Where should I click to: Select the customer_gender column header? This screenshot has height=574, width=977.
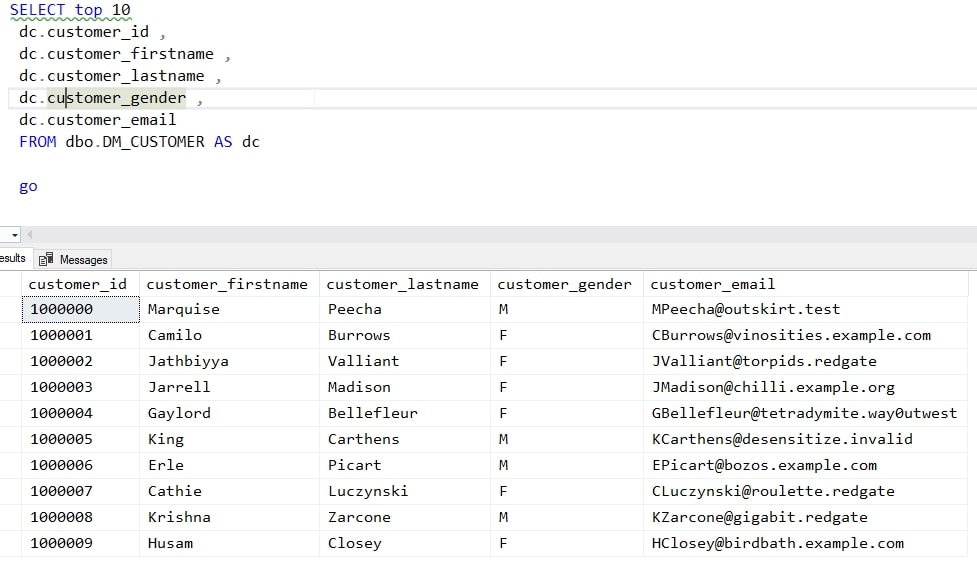[x=567, y=284]
